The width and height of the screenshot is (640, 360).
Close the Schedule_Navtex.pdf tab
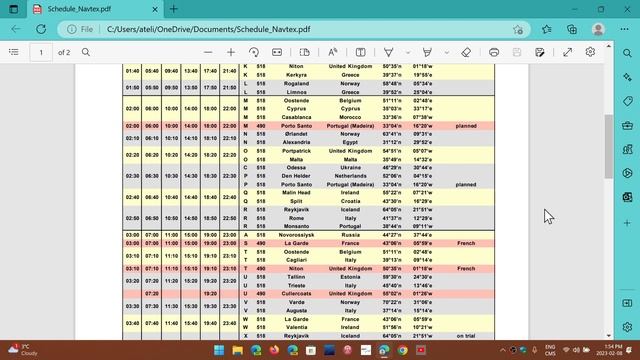tap(155, 9)
